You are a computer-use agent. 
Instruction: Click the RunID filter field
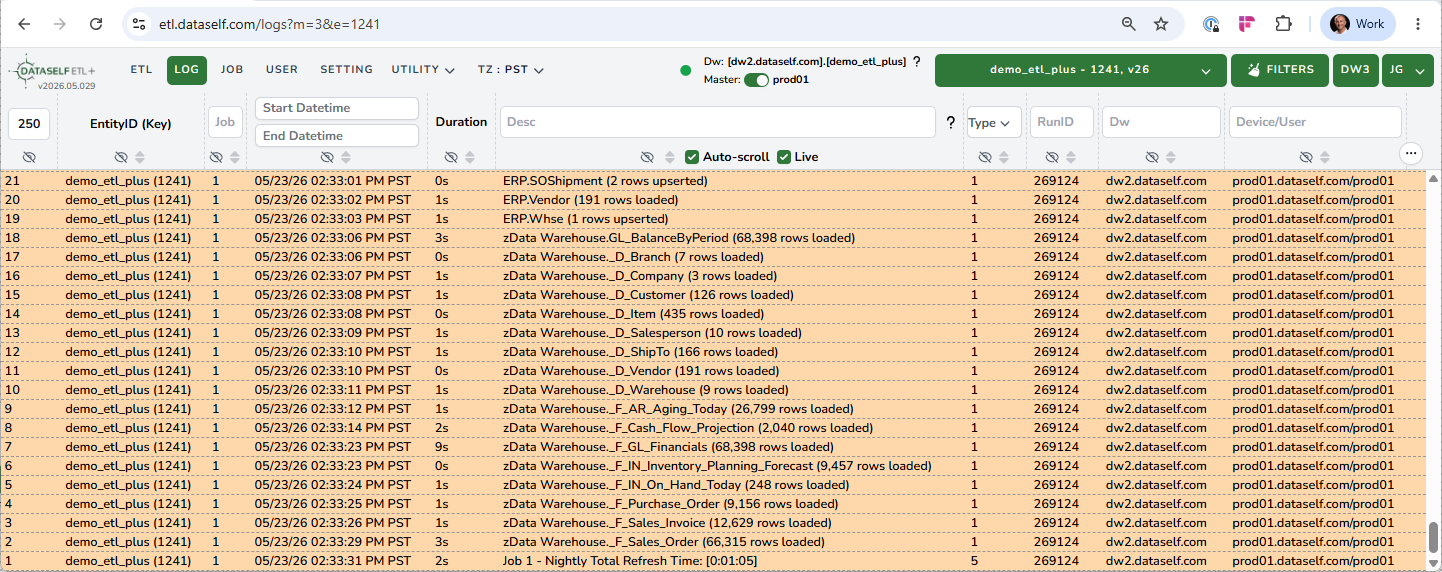click(1062, 122)
